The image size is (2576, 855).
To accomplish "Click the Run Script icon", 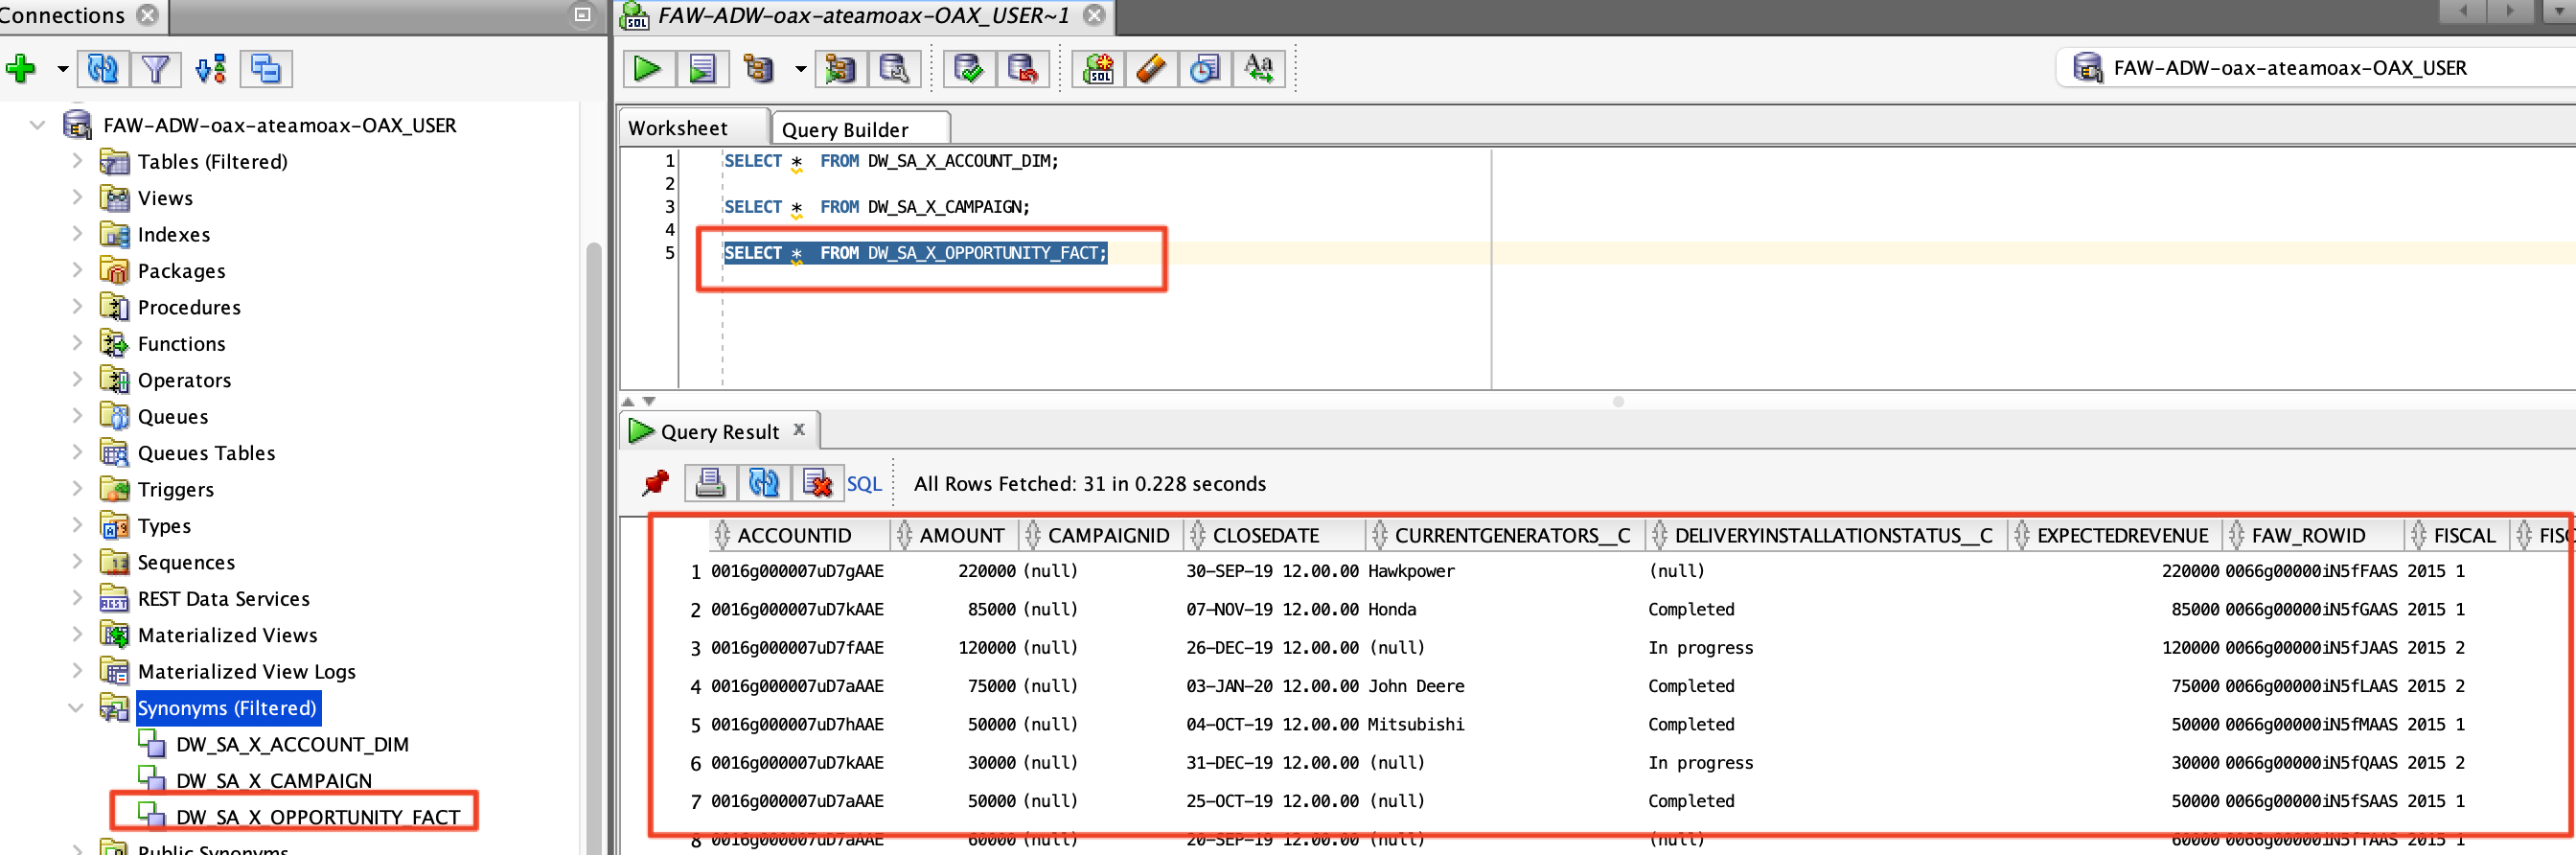I will coord(702,69).
